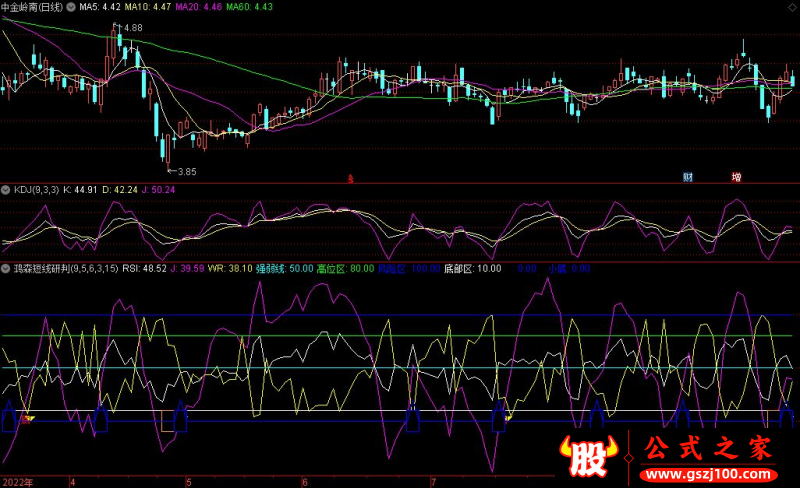The height and width of the screenshot is (488, 800).
Task: Click the blue 财 event marker
Action: 688,178
